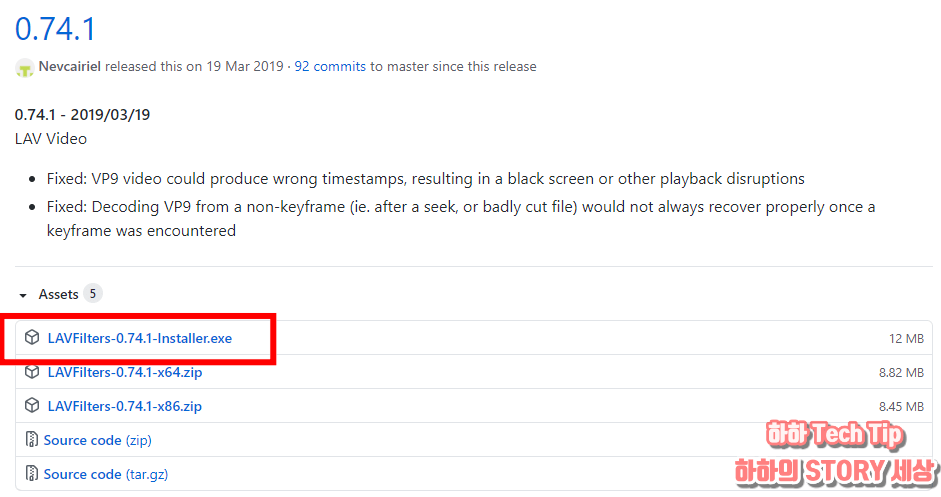Download LAVFilters-0.74.1-x86.zip
This screenshot has width=941, height=497.
(x=125, y=406)
